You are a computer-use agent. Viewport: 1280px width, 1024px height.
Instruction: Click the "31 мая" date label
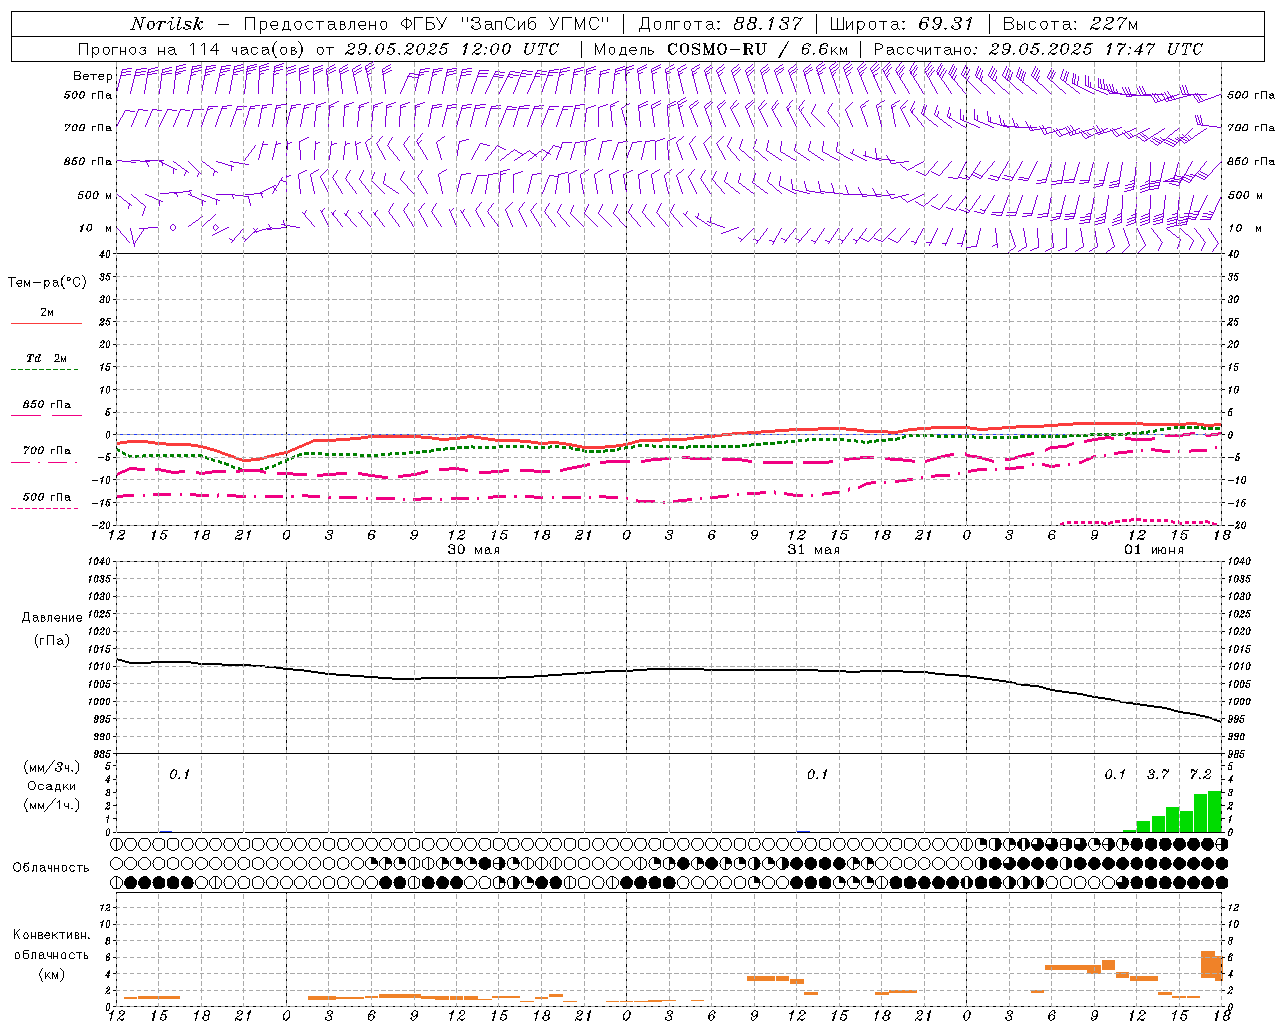pyautogui.click(x=814, y=549)
